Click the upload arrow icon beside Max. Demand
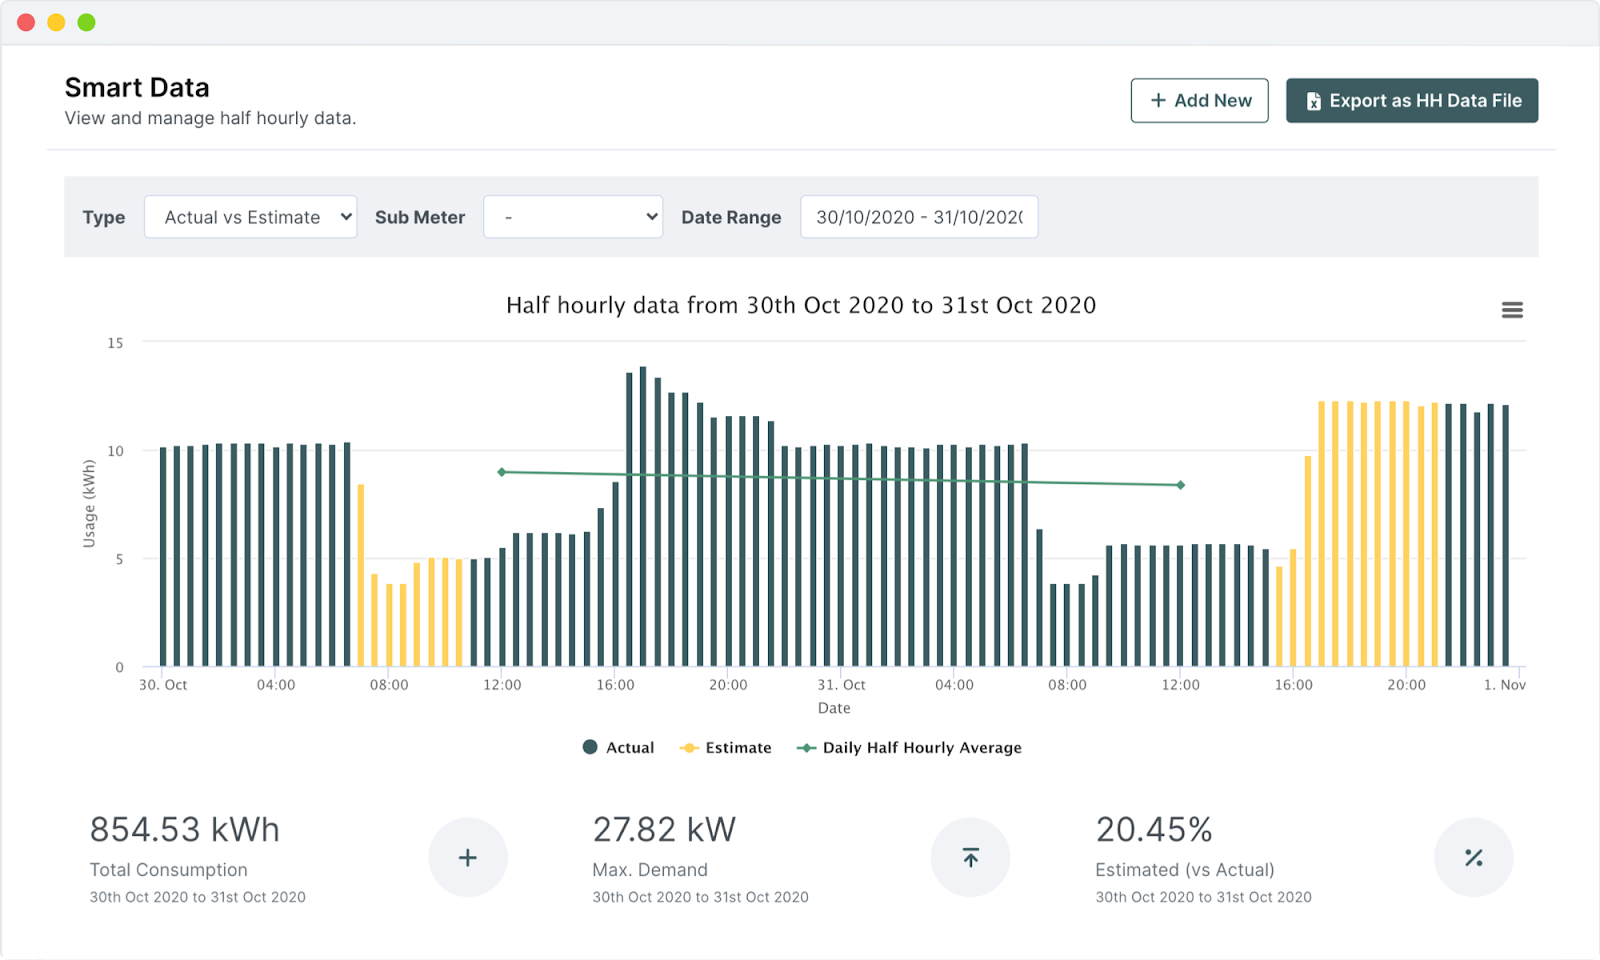 tap(970, 857)
